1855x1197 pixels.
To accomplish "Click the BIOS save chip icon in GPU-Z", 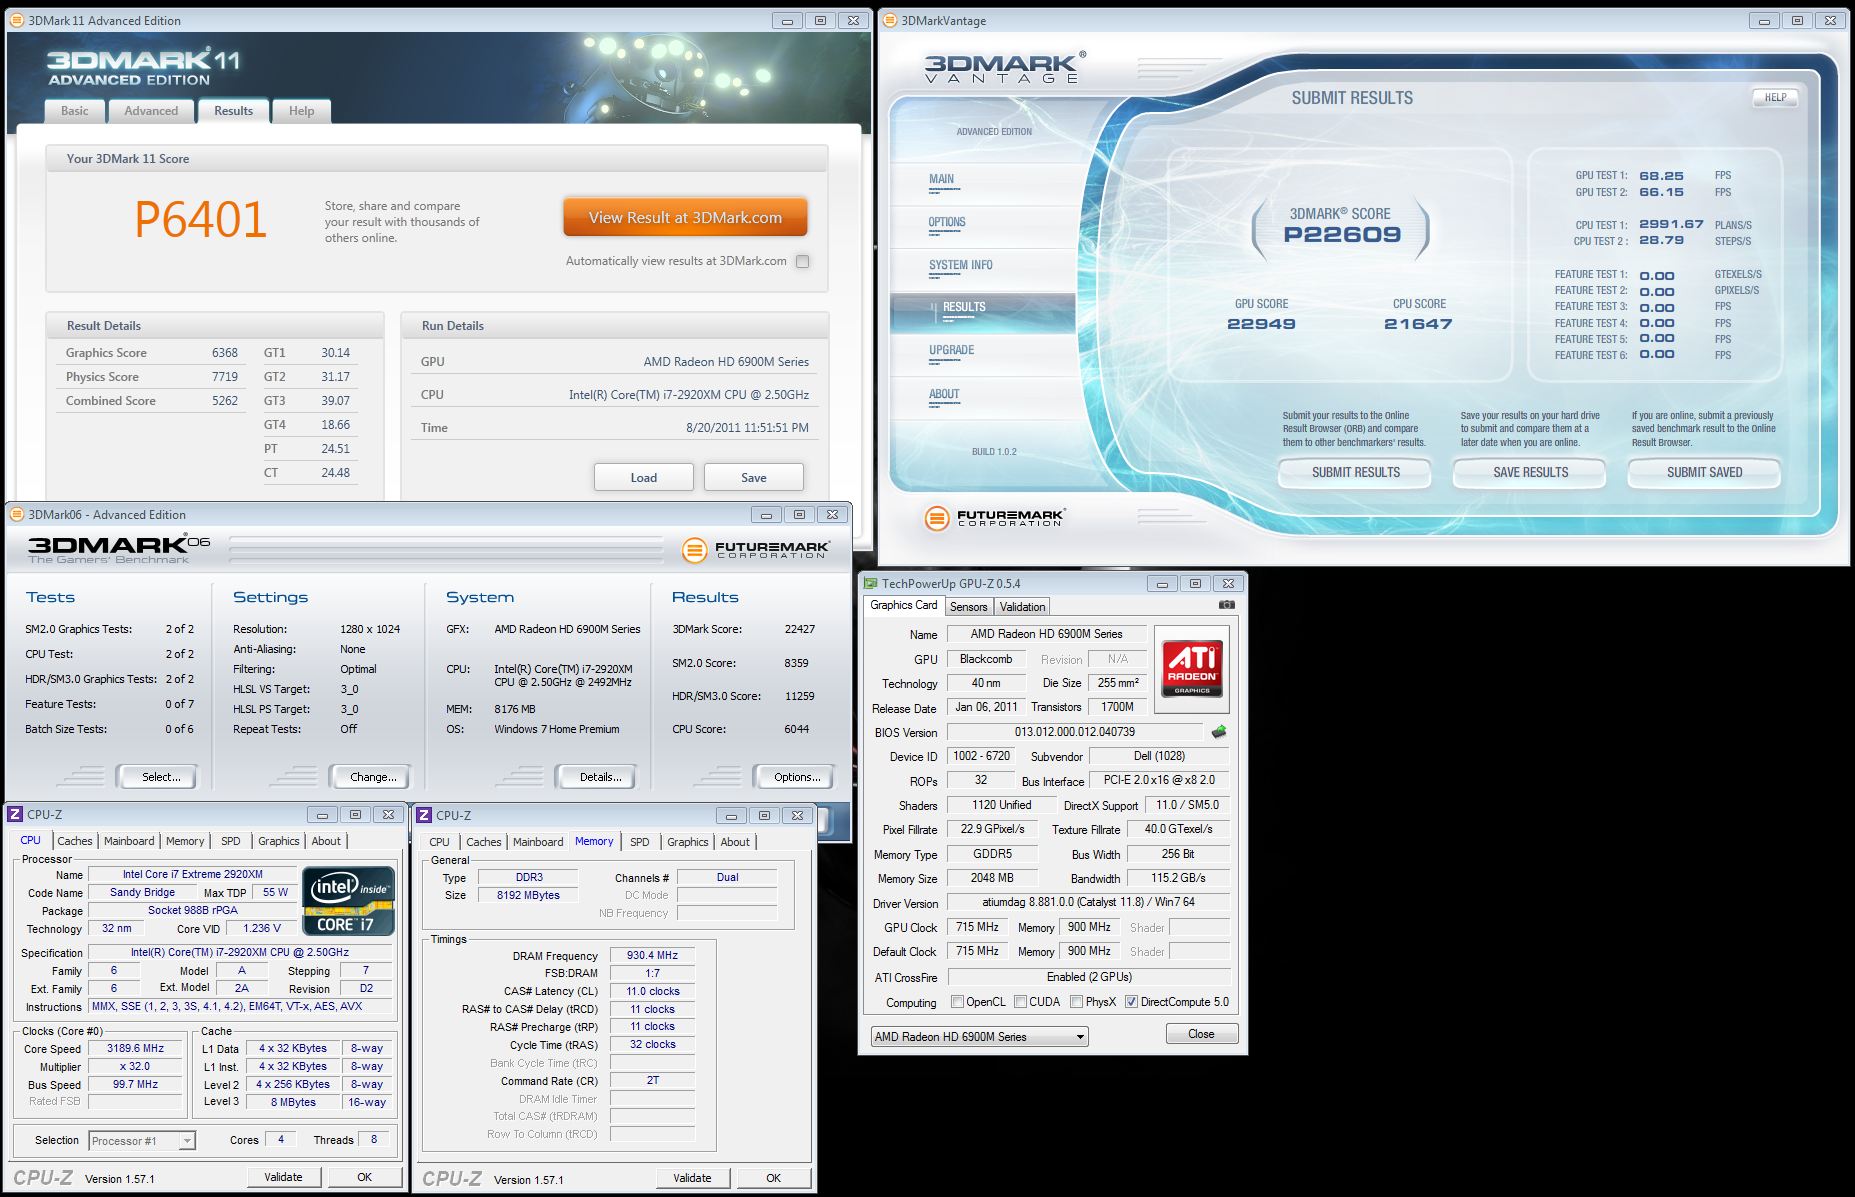I will pos(1219,732).
